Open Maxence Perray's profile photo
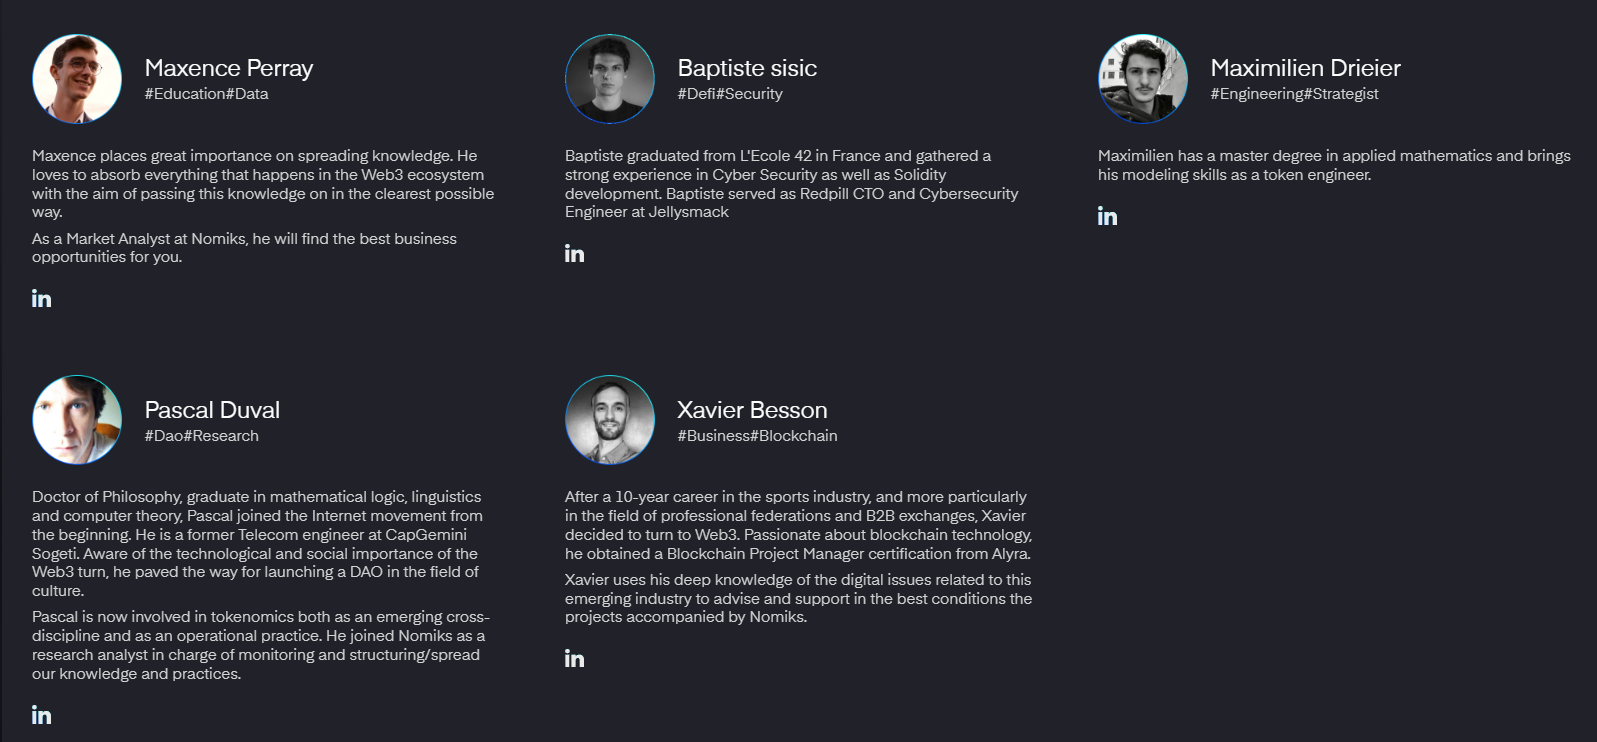 (77, 79)
